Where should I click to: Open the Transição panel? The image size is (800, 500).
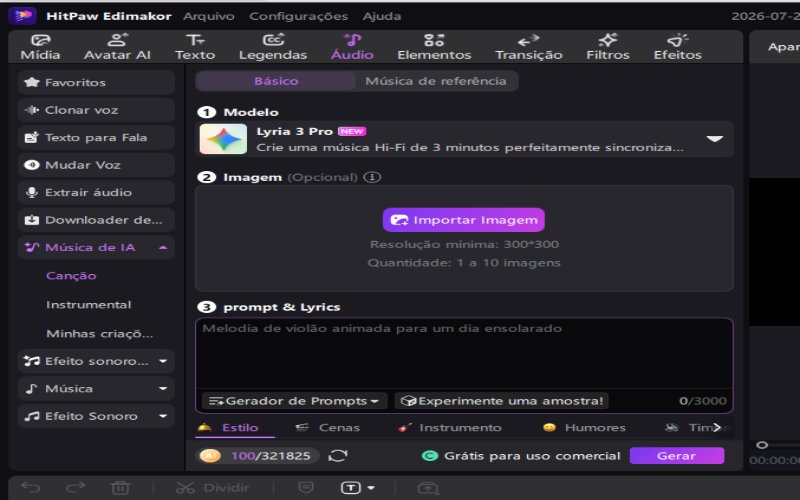pos(529,47)
